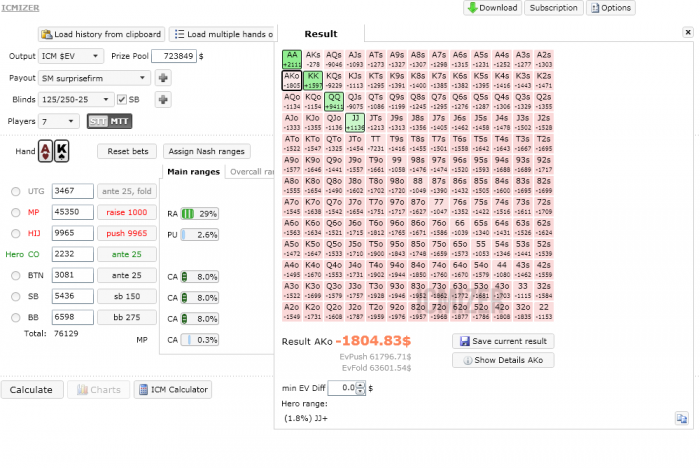Edit the Prize Pool value field
The image size is (700, 468).
coord(174,56)
